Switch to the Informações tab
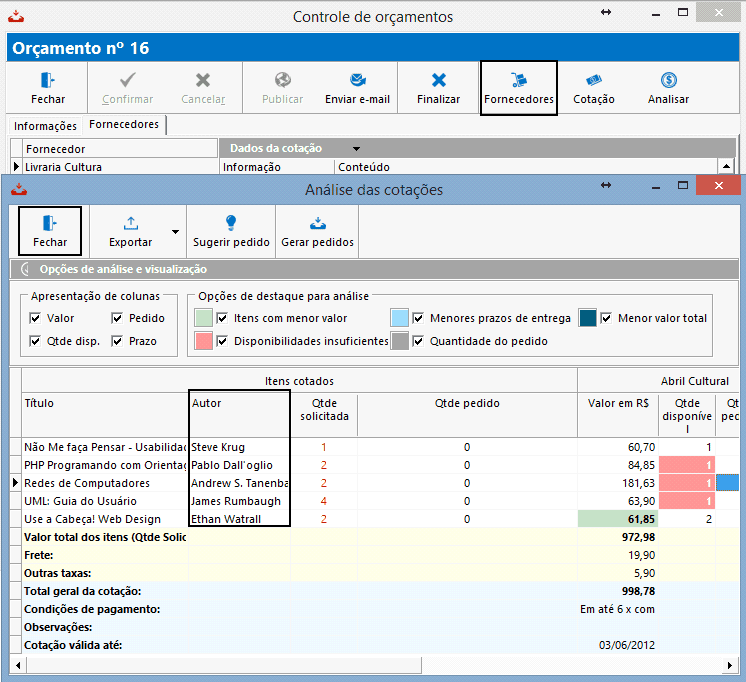The image size is (746, 682). click(45, 126)
